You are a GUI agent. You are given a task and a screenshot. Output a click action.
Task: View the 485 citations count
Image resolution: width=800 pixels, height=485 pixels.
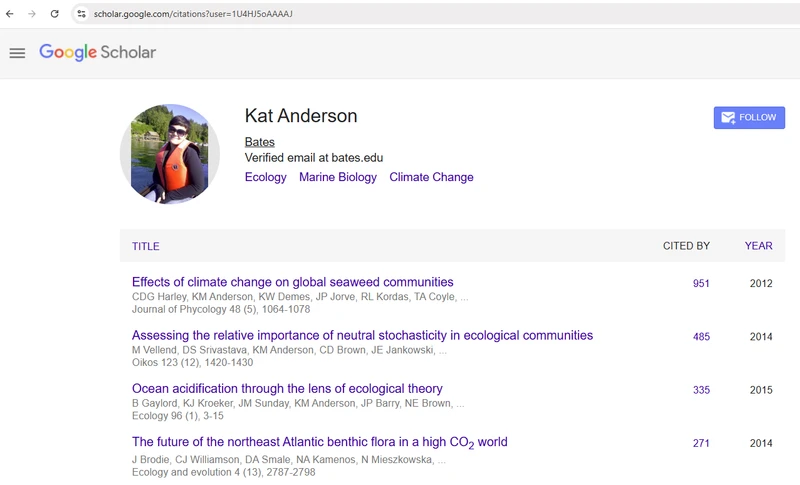(701, 337)
